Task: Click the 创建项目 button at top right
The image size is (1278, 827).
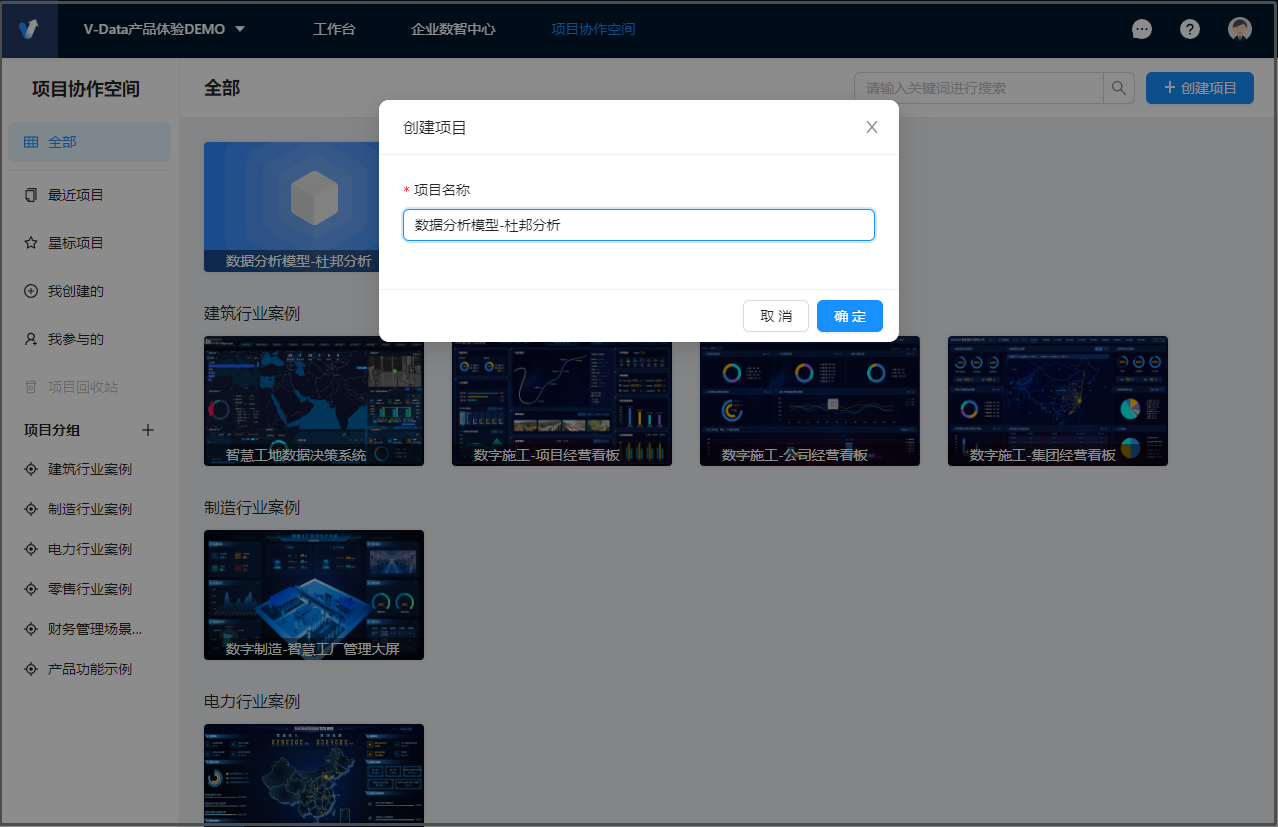Action: (1199, 88)
